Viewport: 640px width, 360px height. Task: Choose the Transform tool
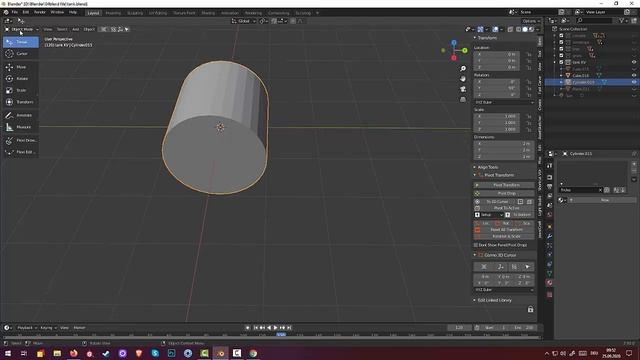(21, 102)
